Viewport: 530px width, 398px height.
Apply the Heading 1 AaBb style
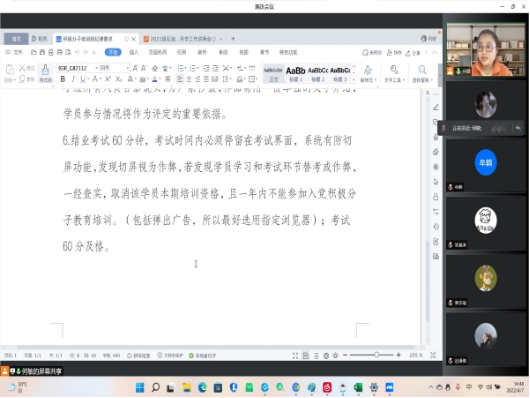[295, 74]
